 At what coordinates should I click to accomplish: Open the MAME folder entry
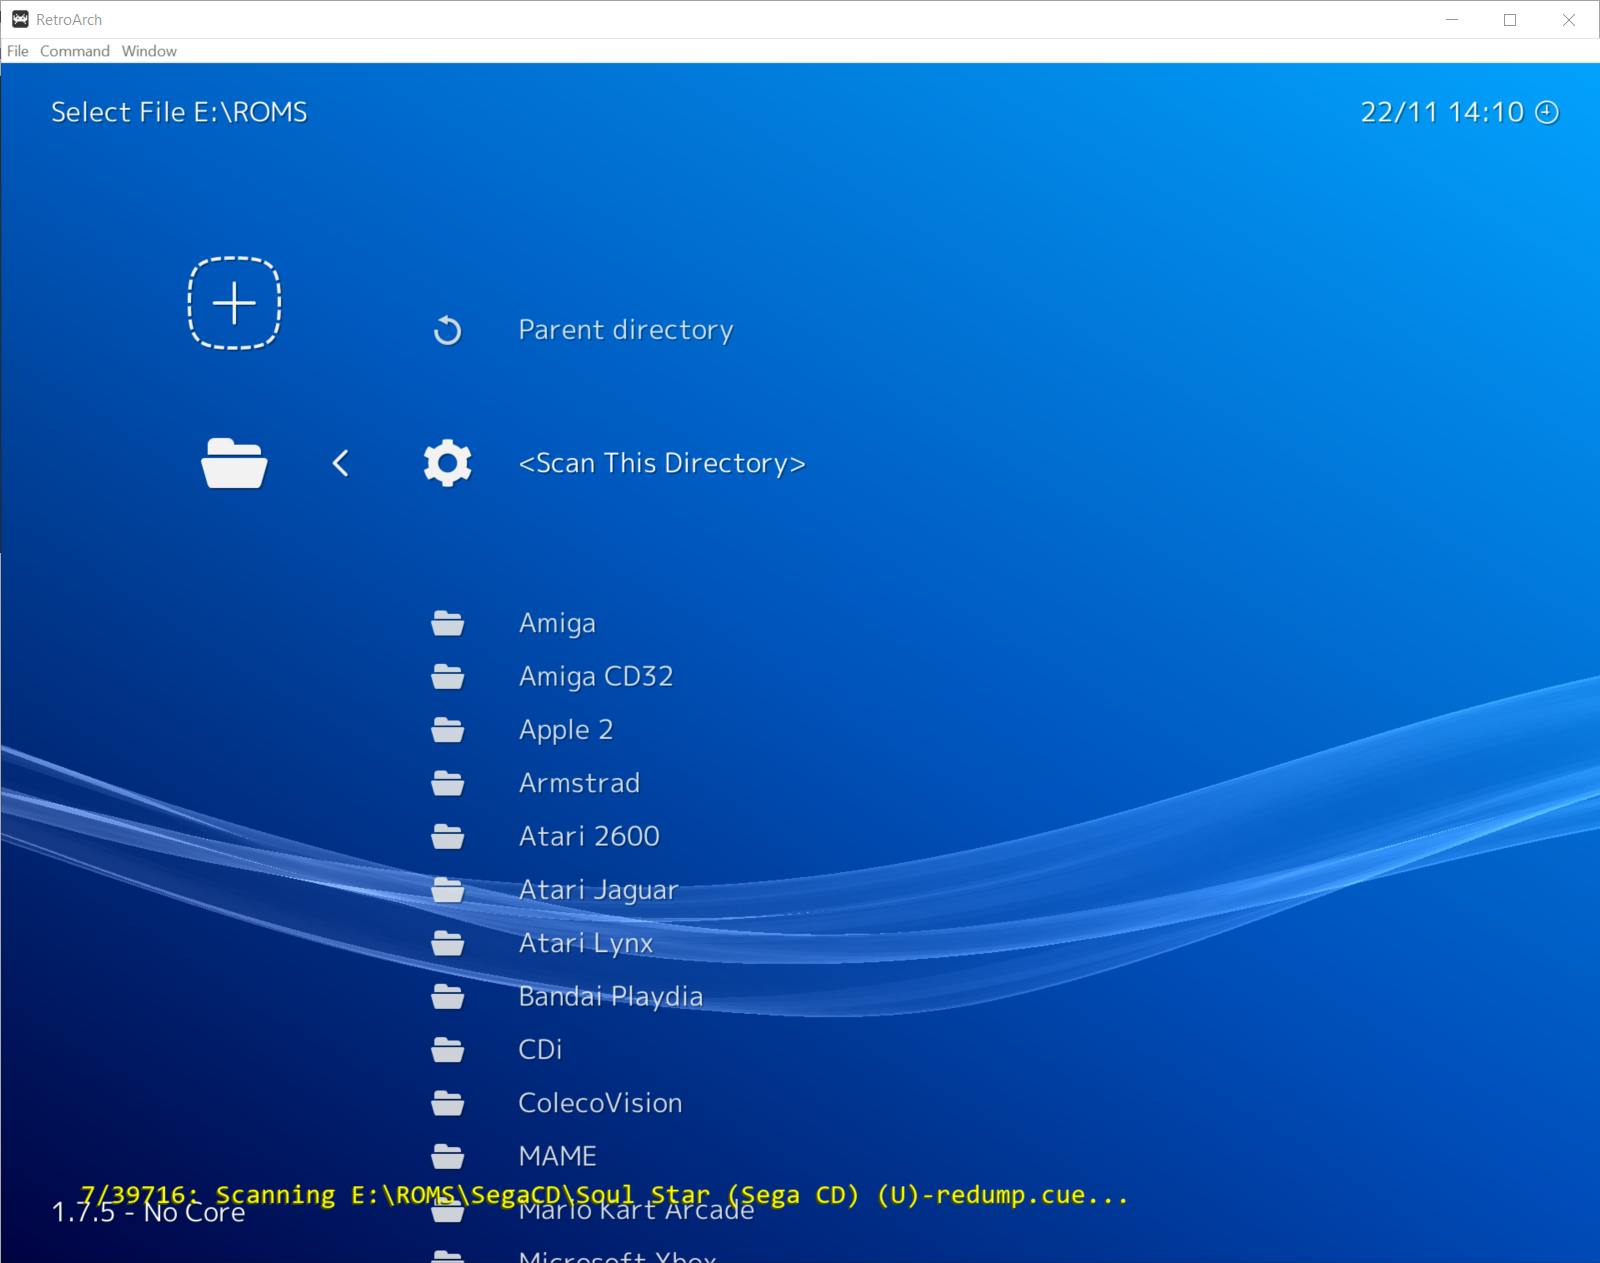coord(557,1156)
